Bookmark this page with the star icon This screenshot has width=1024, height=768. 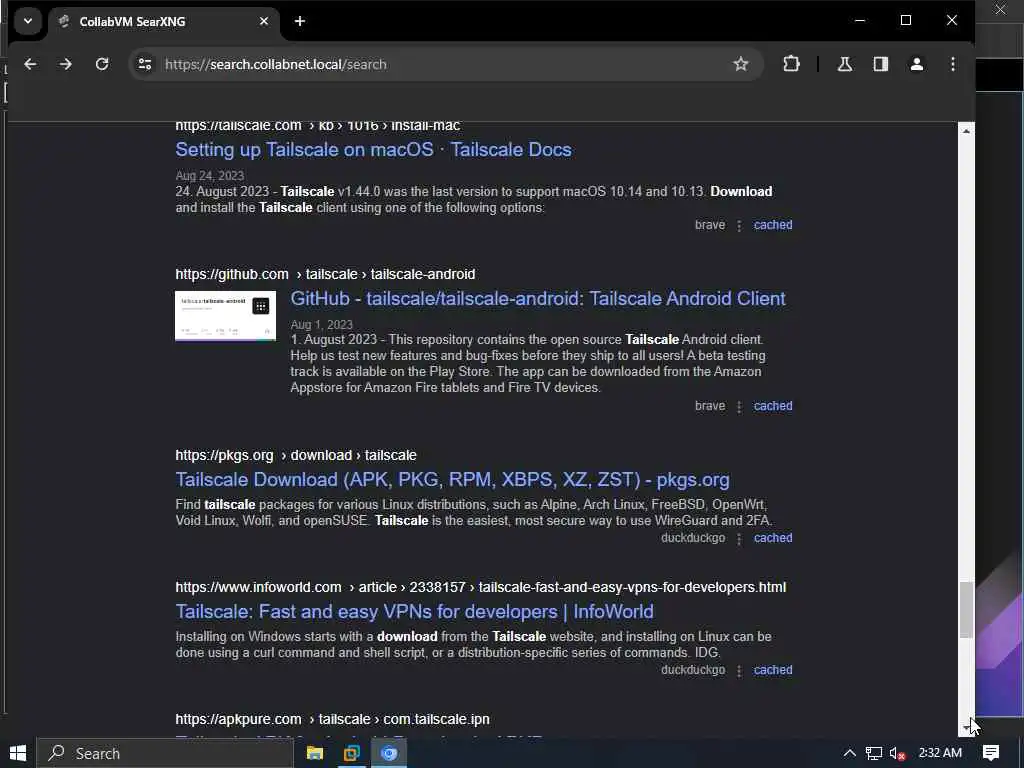click(x=740, y=64)
